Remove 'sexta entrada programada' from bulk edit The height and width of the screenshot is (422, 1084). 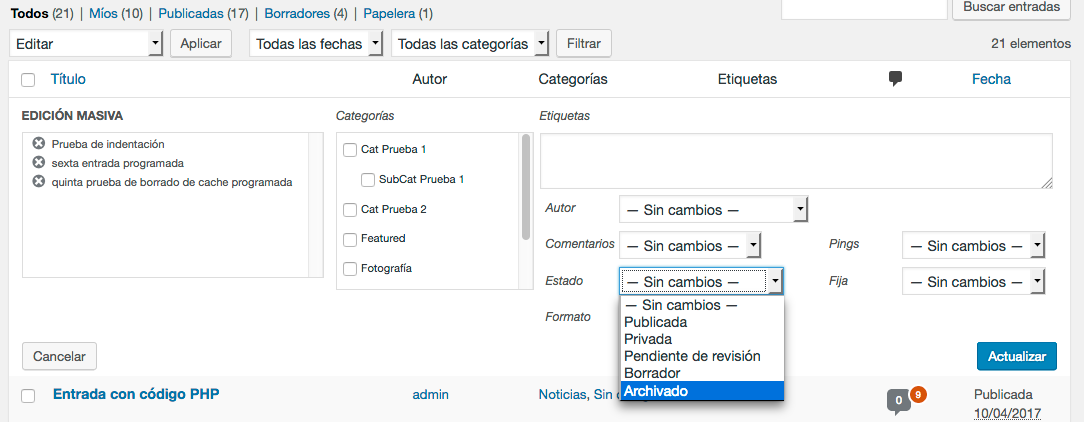click(38, 162)
